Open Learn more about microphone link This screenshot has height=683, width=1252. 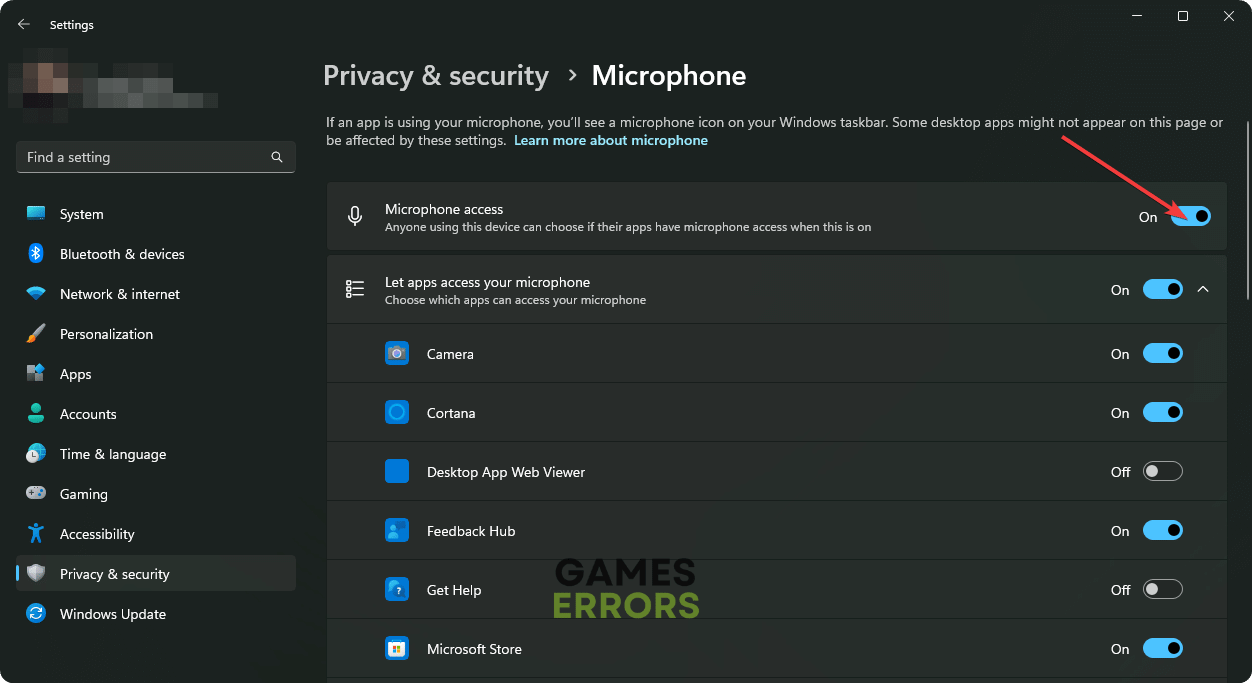[x=610, y=141]
